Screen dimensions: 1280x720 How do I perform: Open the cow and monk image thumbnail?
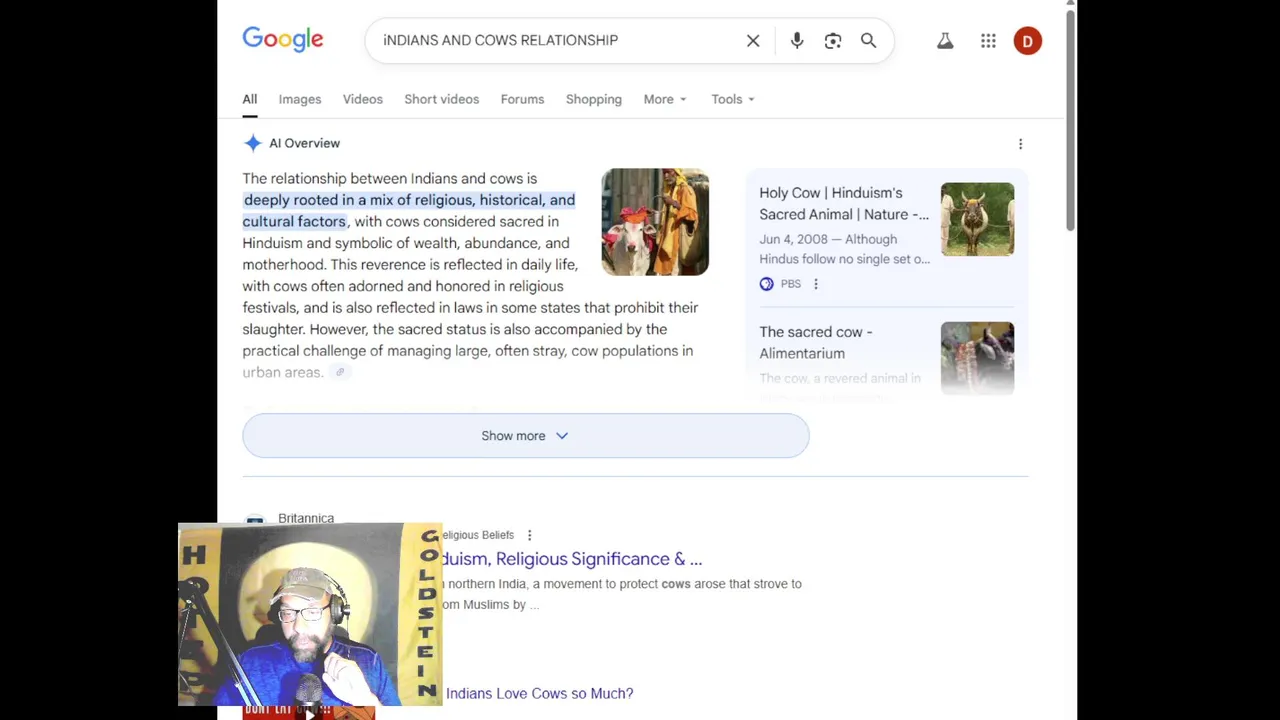655,222
